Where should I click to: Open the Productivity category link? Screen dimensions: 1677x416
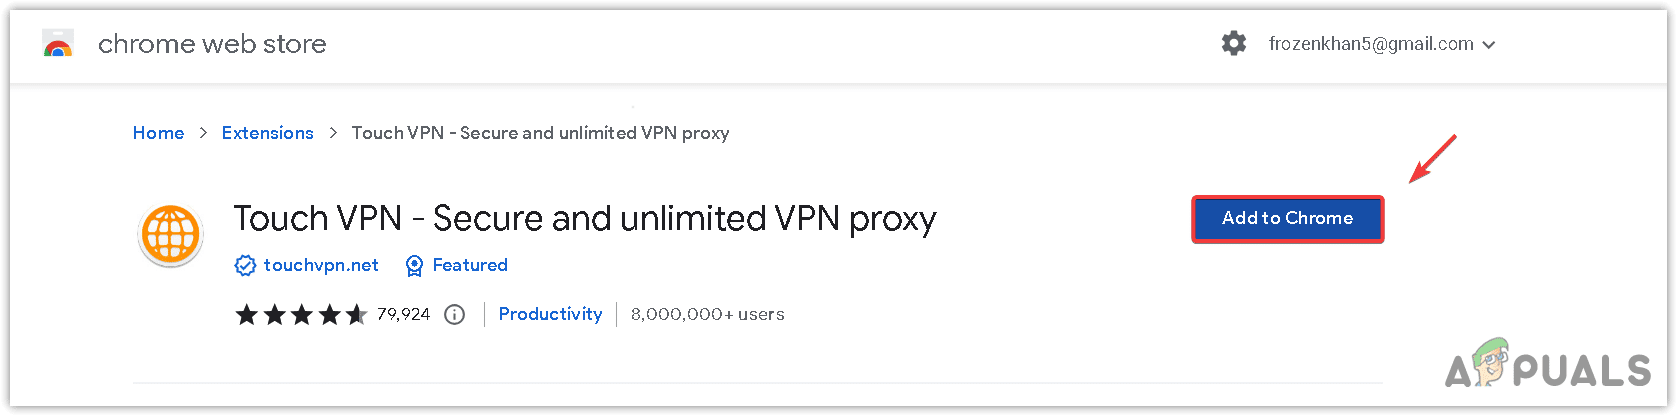tap(550, 314)
